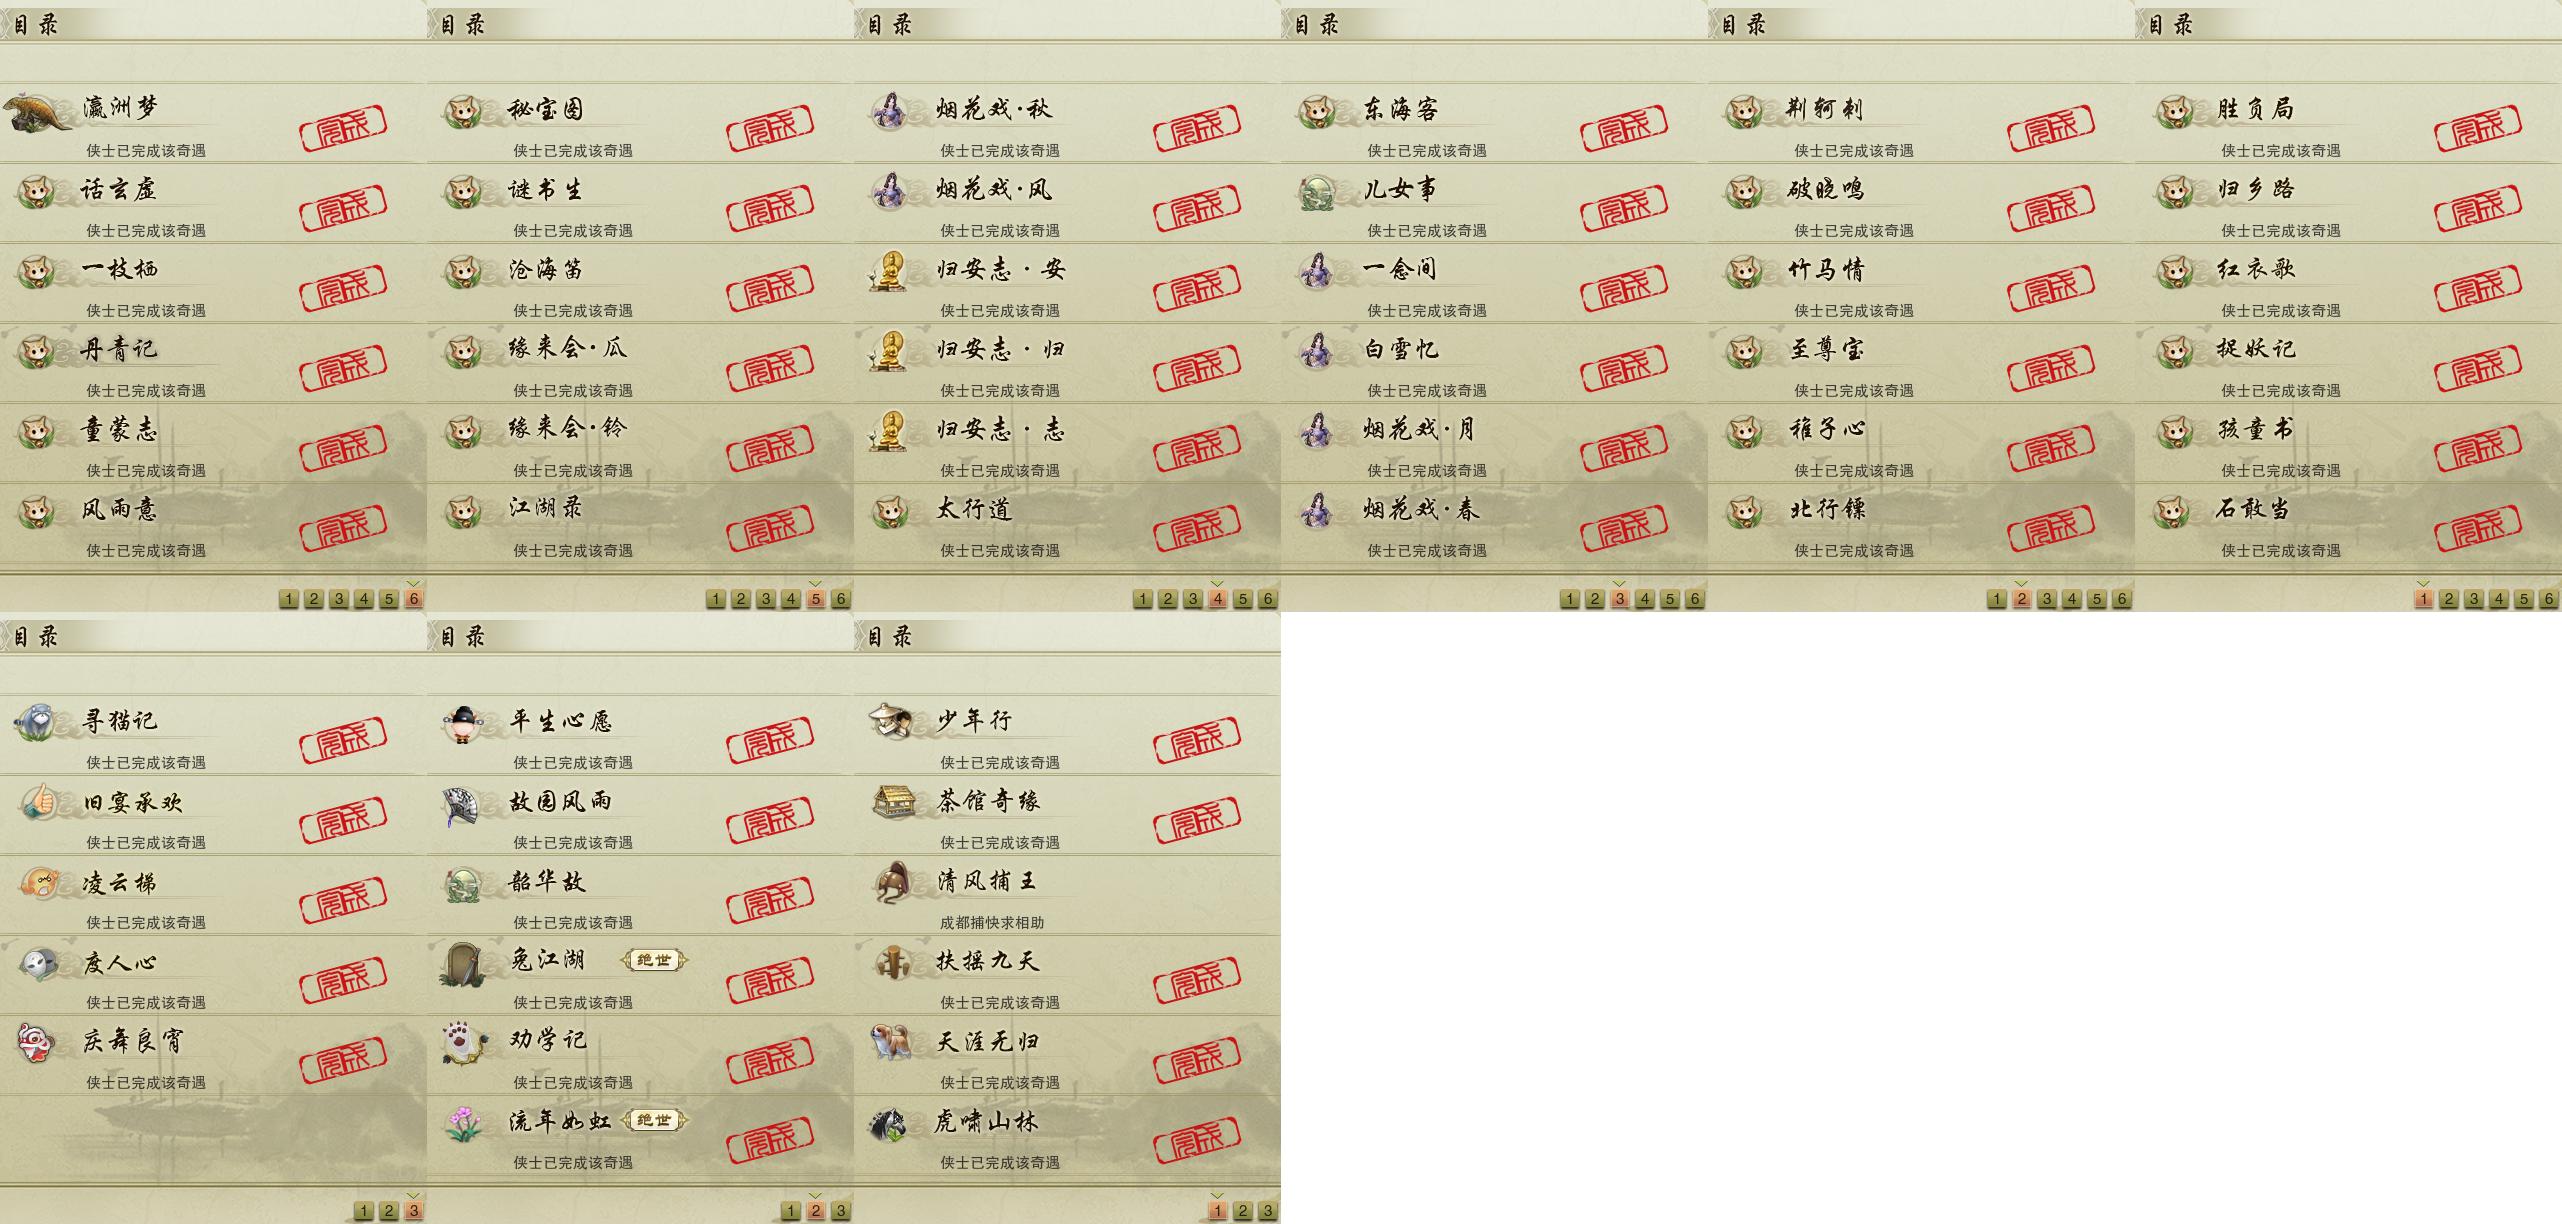Switch to page 1 in 秘宝图 panel
This screenshot has height=1224, width=2562.
[716, 599]
